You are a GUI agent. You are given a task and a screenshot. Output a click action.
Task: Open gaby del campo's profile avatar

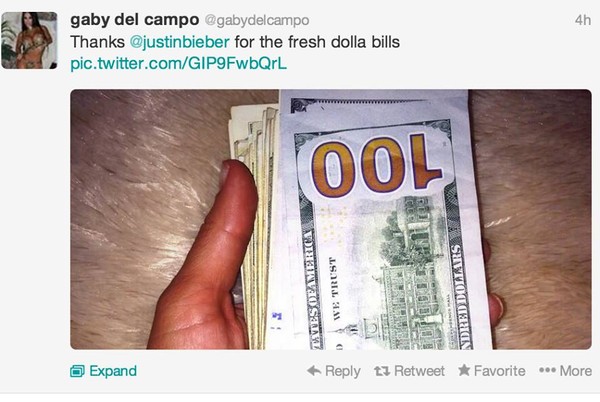tap(29, 41)
